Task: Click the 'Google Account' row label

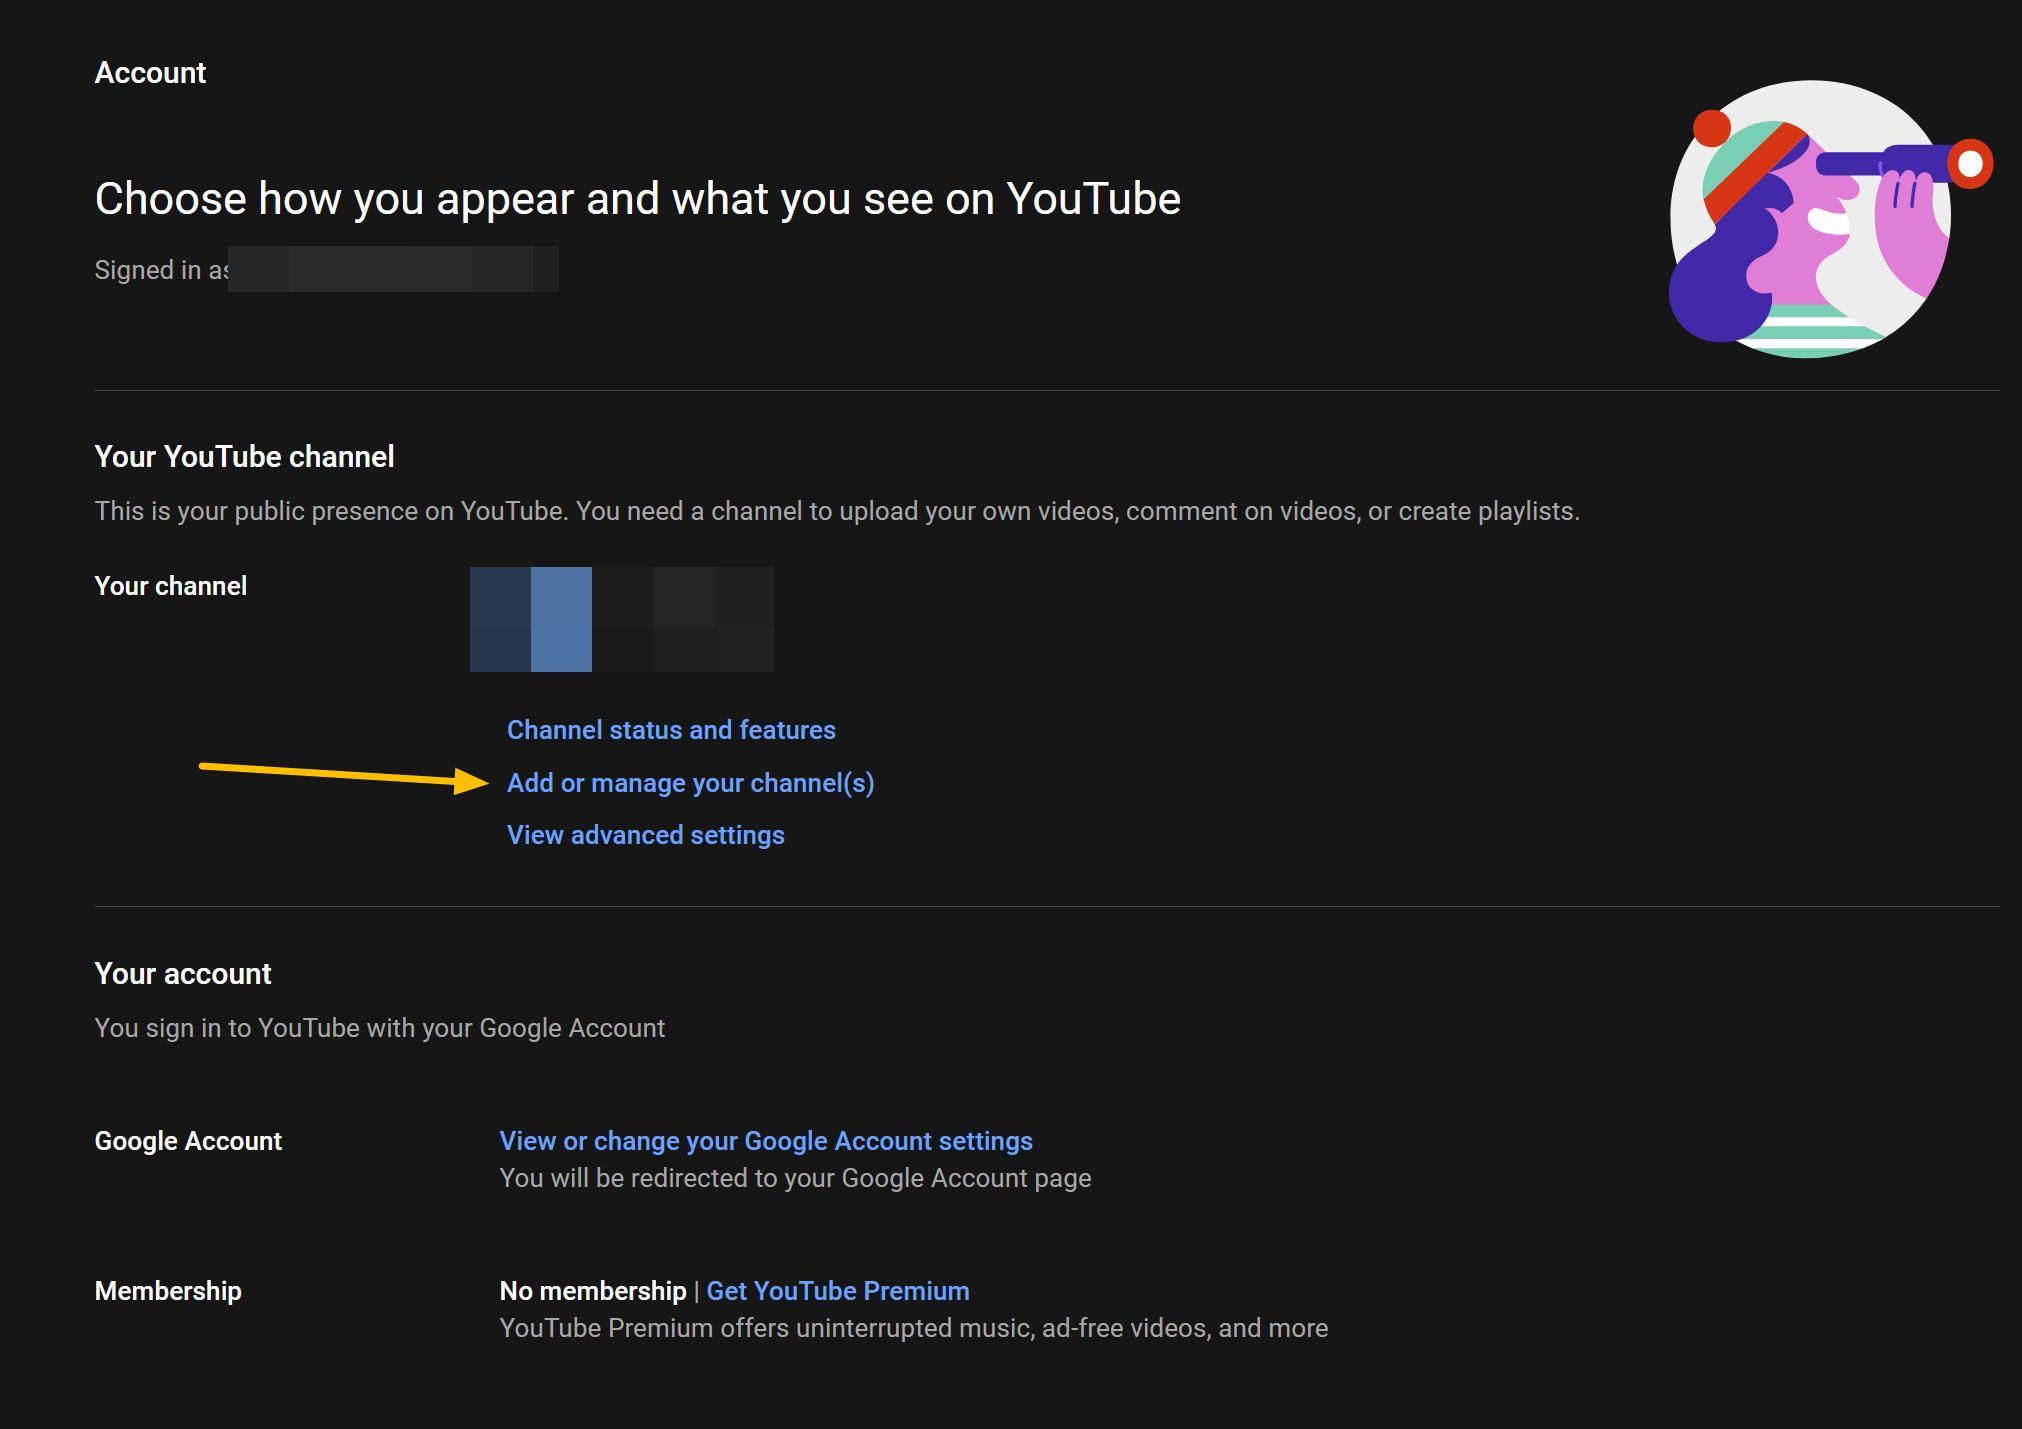Action: coord(188,1141)
